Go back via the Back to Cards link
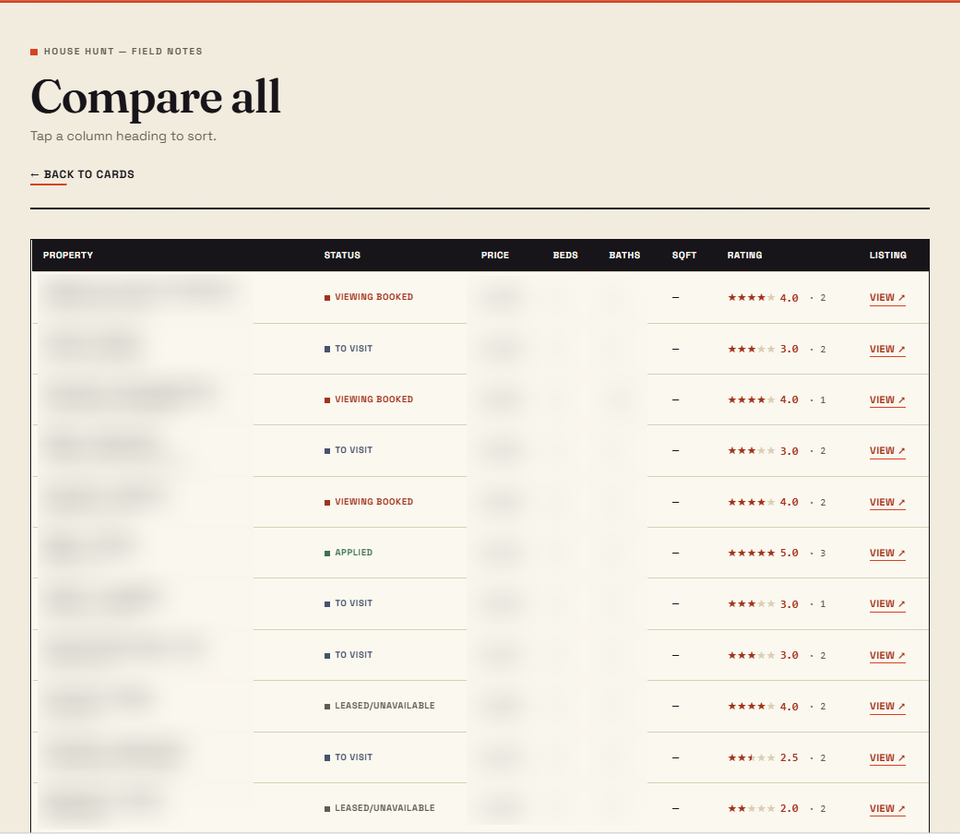This screenshot has height=834, width=960. pyautogui.click(x=83, y=175)
